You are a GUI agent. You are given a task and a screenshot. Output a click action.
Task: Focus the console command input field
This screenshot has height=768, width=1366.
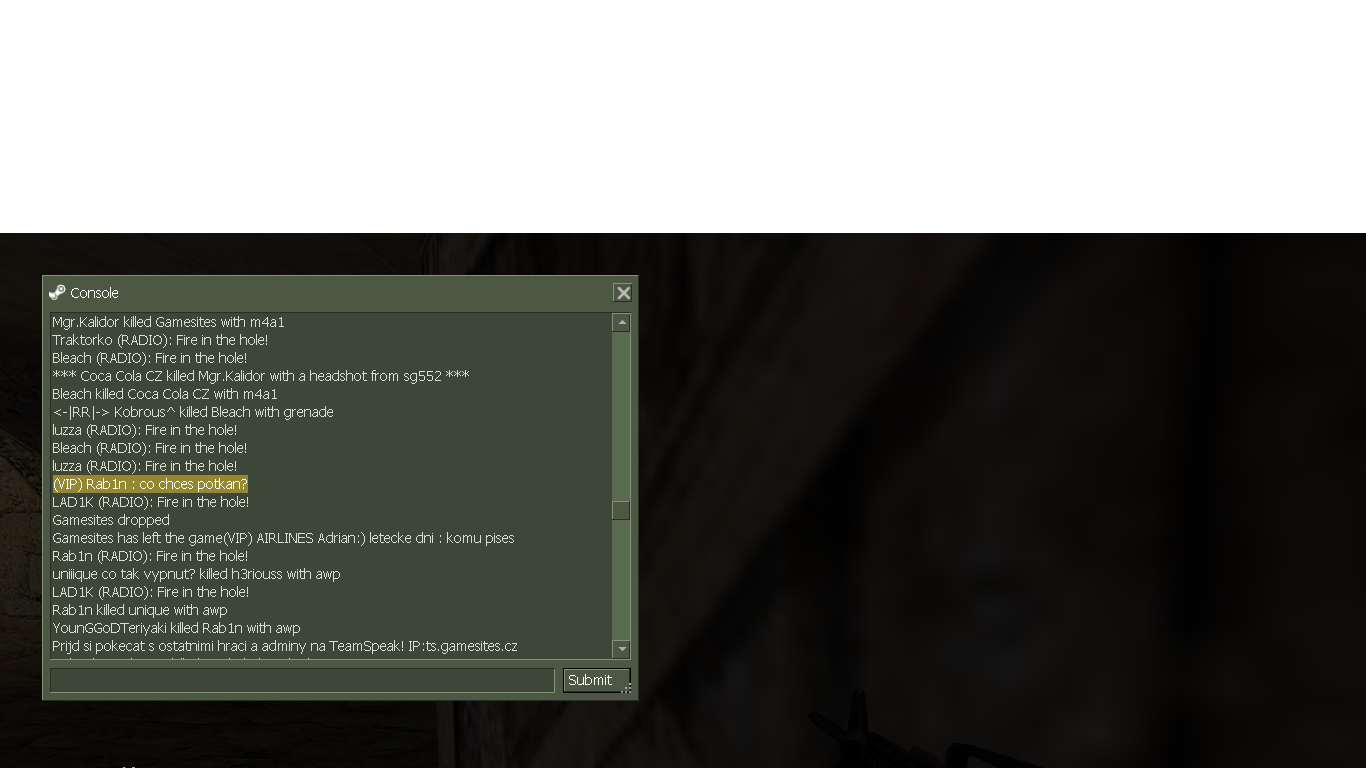(302, 680)
